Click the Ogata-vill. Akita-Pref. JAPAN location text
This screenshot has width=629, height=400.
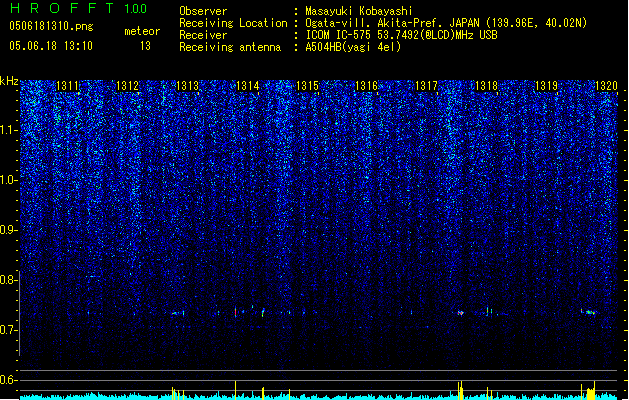click(446, 23)
